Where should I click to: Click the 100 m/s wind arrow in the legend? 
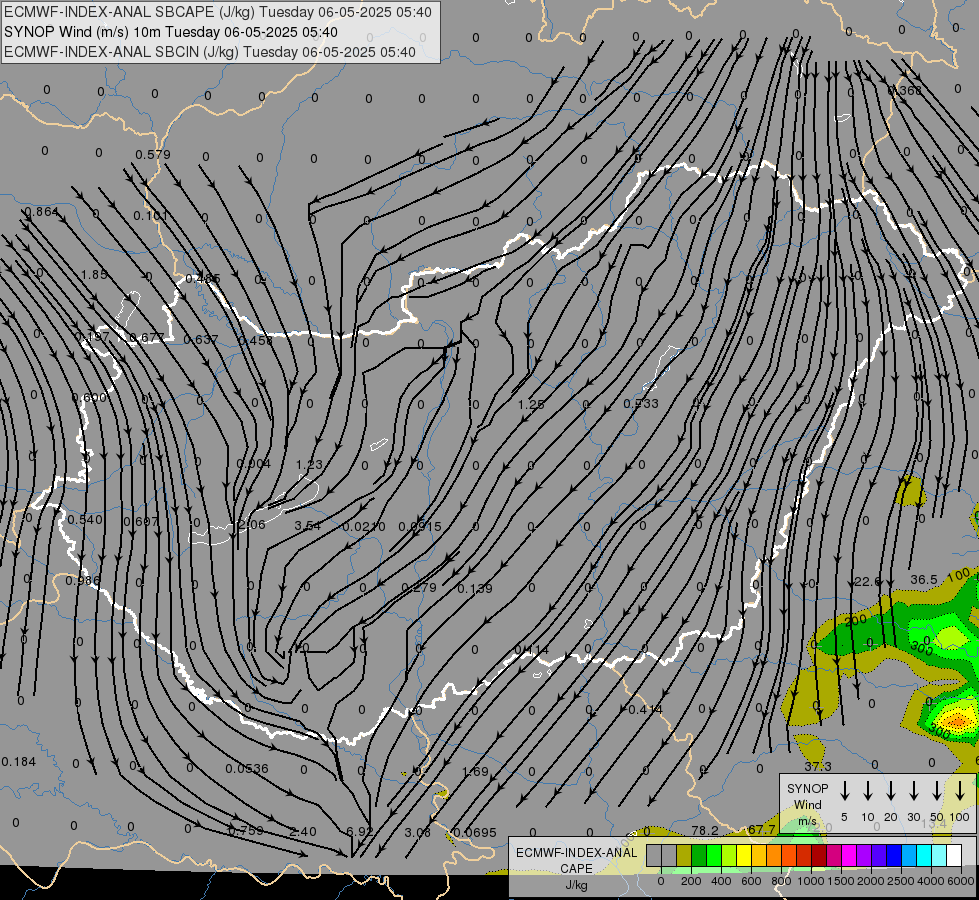click(x=960, y=791)
